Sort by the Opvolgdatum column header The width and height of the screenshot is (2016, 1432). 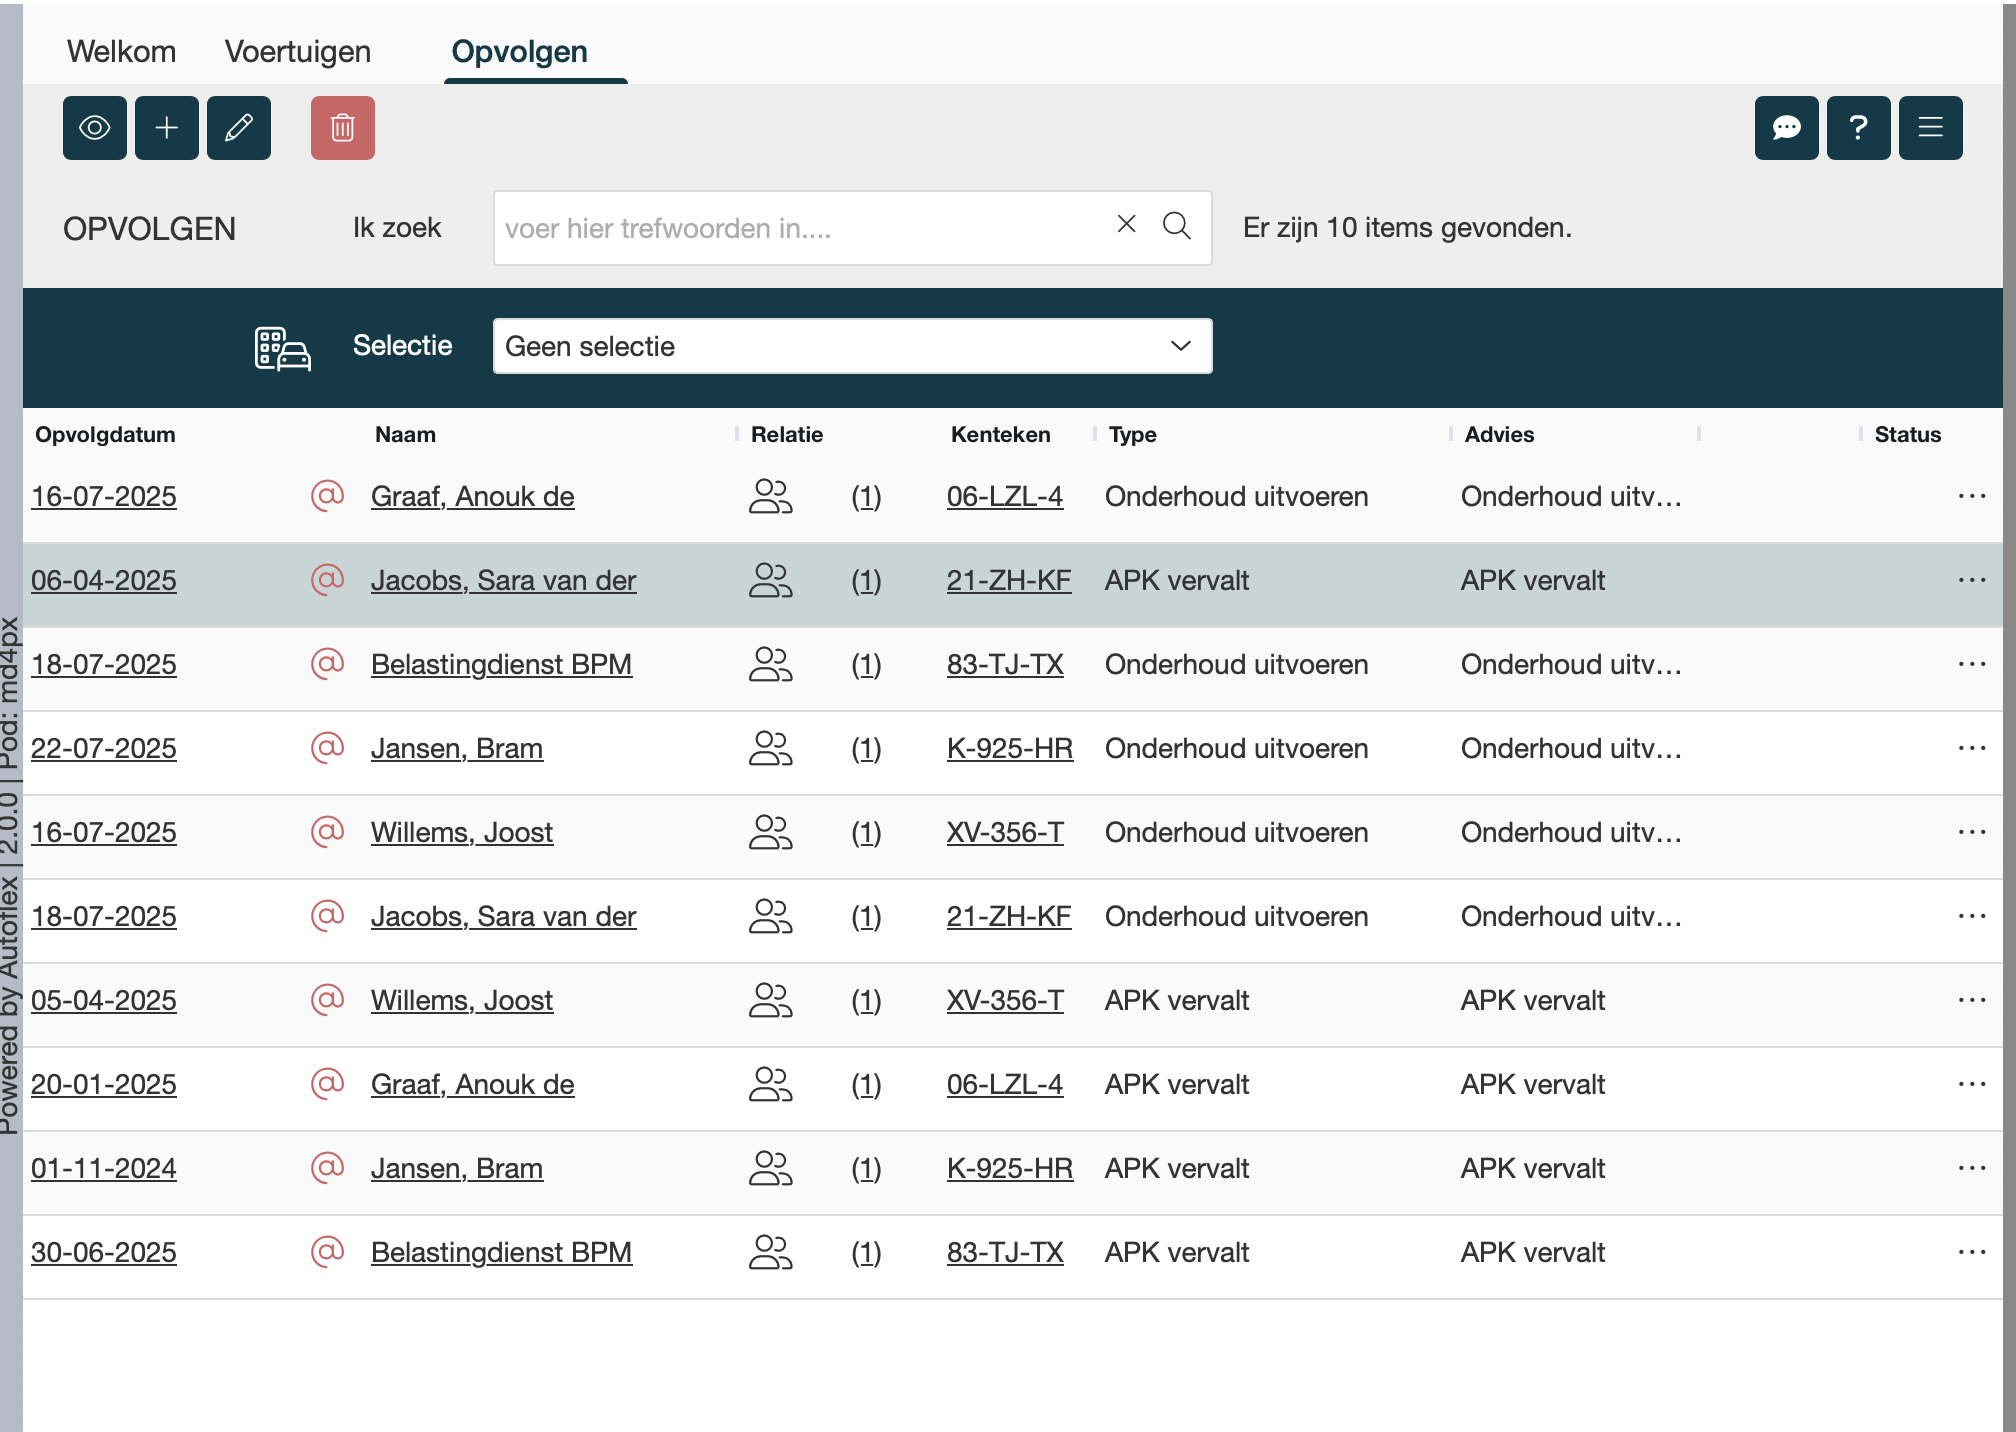coord(105,435)
